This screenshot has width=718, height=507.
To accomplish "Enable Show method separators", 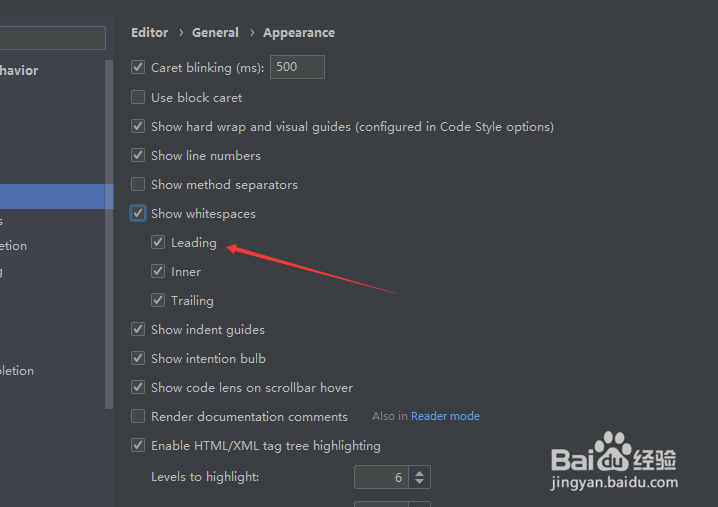I will coord(138,184).
